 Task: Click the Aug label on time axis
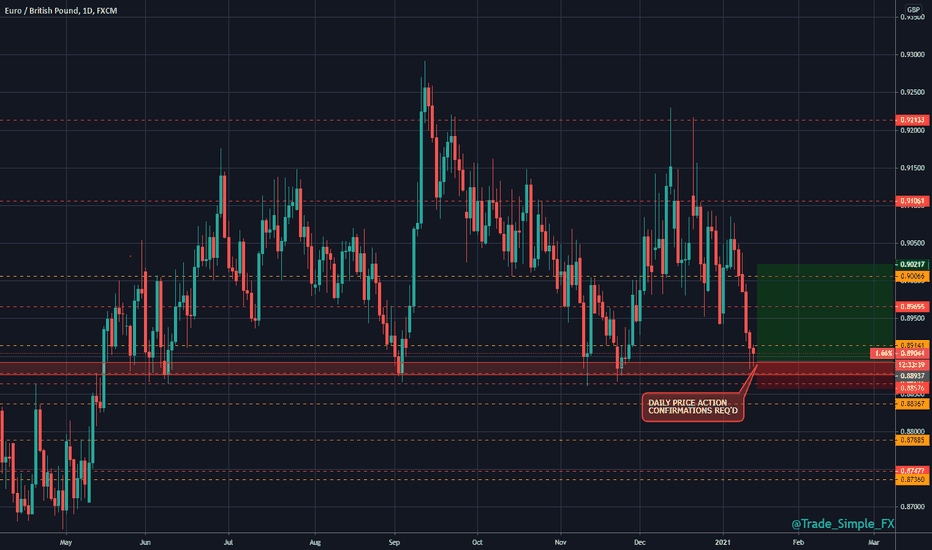pyautogui.click(x=315, y=542)
